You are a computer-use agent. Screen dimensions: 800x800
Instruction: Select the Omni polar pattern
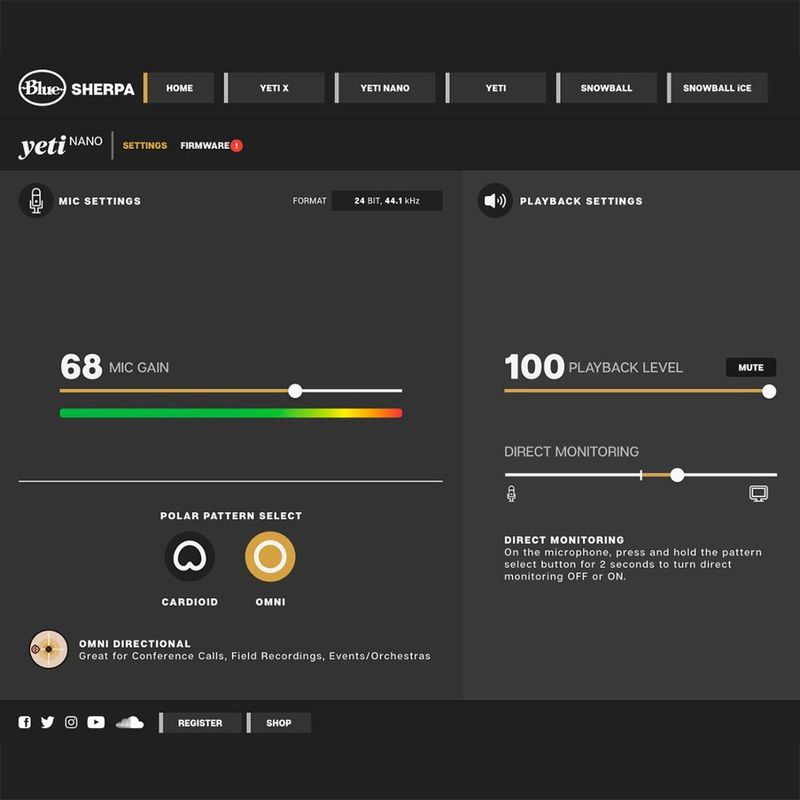click(x=270, y=556)
